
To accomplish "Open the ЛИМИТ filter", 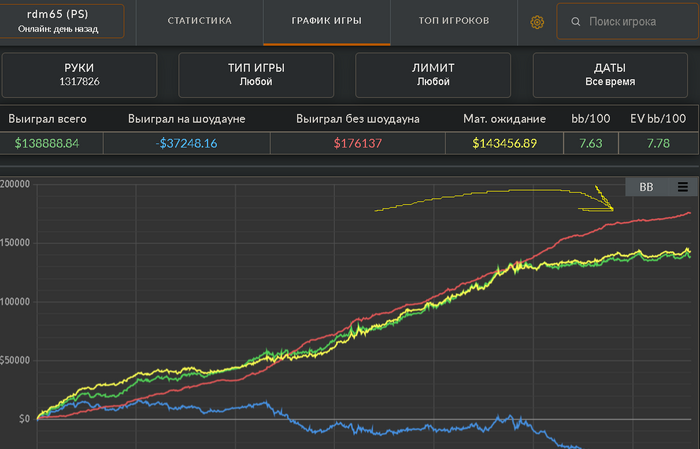I will pos(433,75).
